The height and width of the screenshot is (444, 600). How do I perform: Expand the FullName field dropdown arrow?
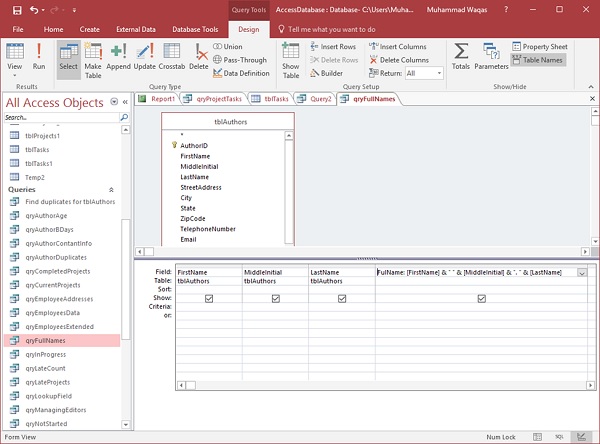[x=581, y=273]
